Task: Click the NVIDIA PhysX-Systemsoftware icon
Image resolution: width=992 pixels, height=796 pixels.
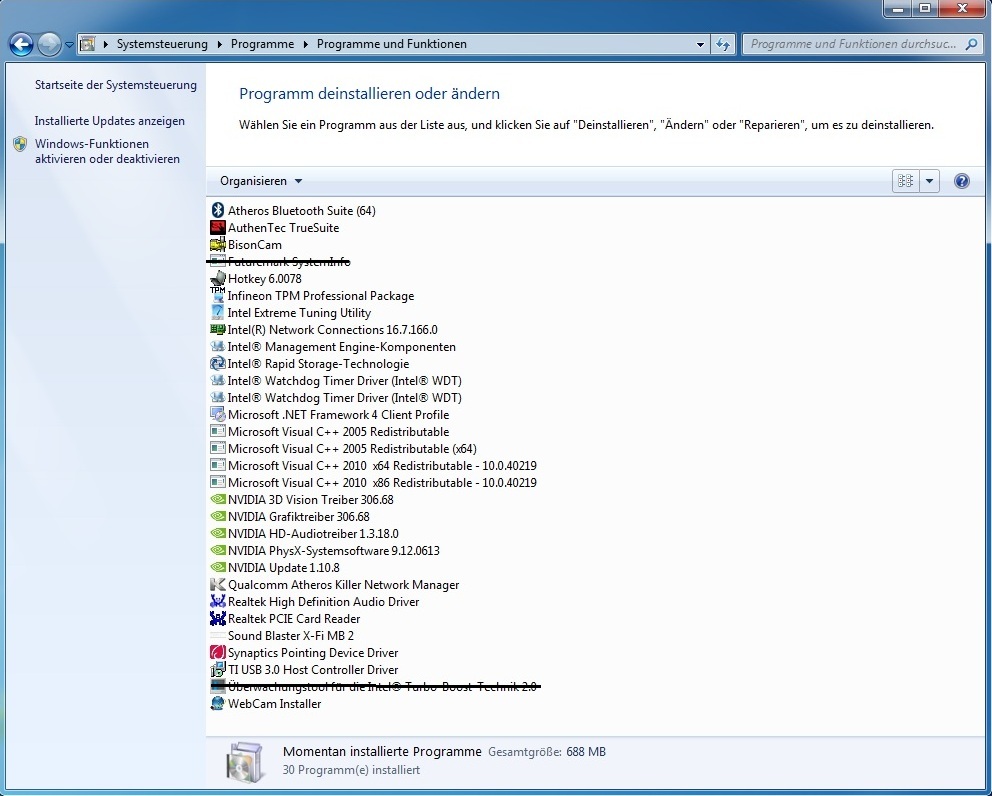Action: pyautogui.click(x=218, y=550)
